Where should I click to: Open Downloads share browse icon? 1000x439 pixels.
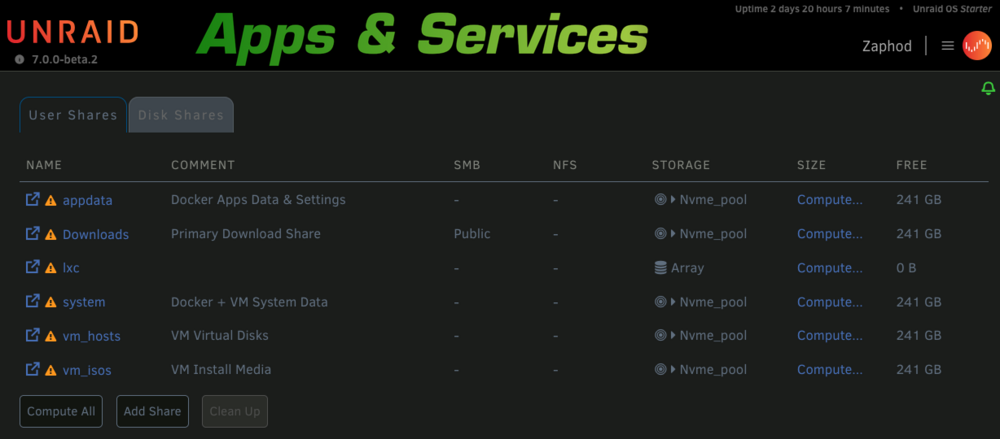tap(32, 234)
